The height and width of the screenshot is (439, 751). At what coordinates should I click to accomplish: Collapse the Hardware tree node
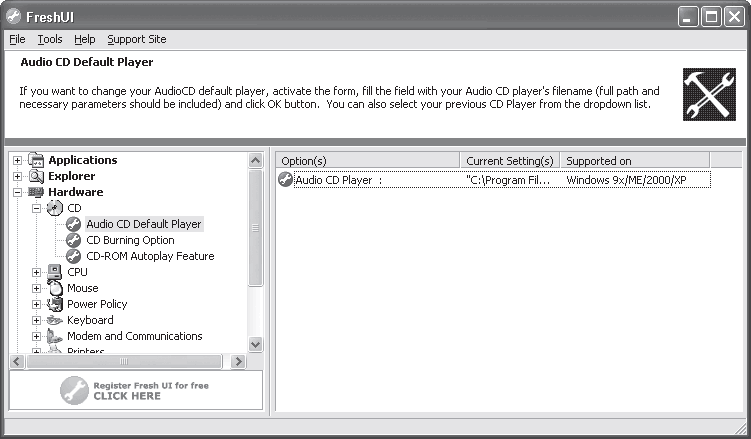click(x=17, y=192)
